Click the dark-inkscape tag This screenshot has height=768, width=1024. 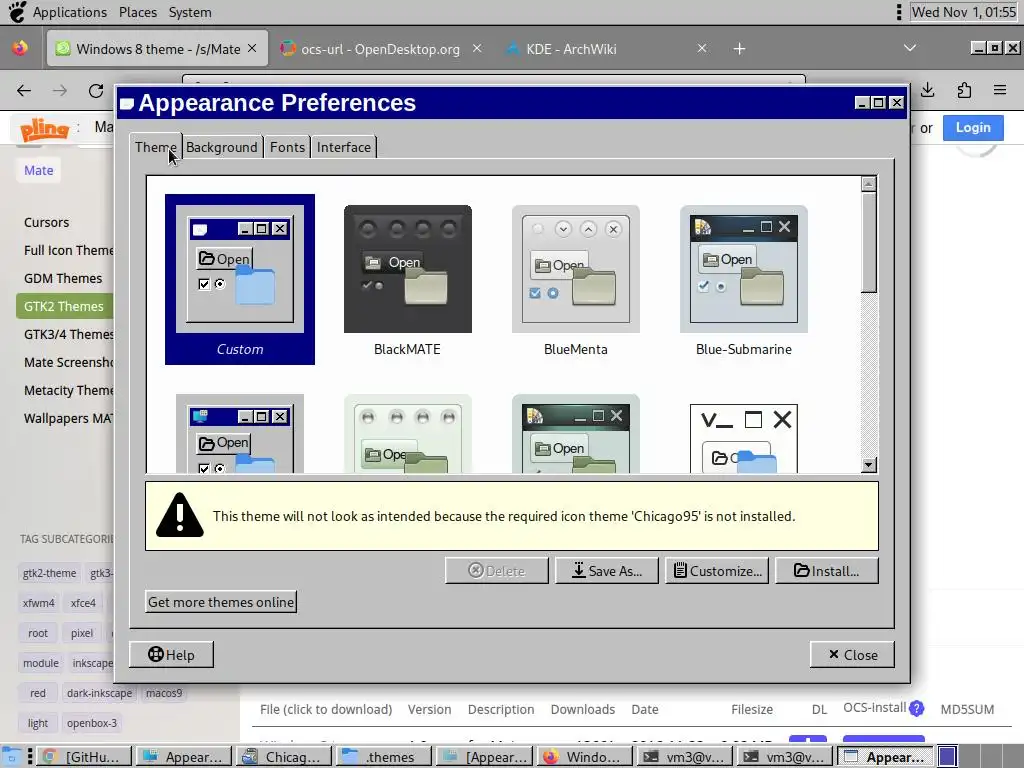point(99,693)
